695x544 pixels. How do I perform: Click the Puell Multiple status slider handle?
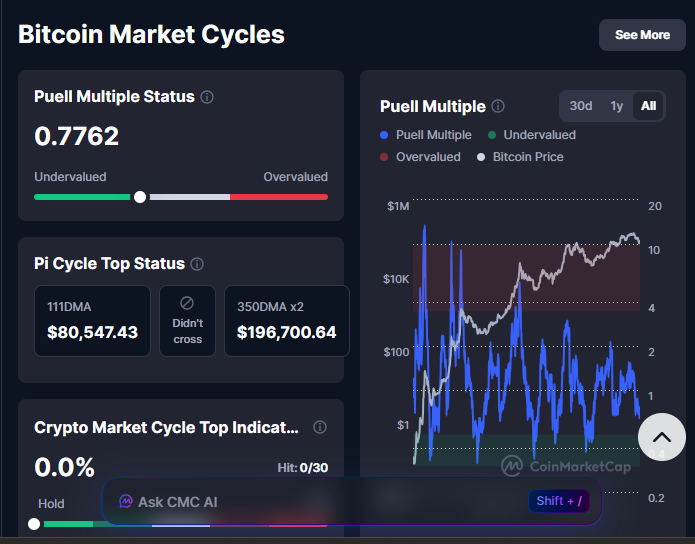(140, 197)
